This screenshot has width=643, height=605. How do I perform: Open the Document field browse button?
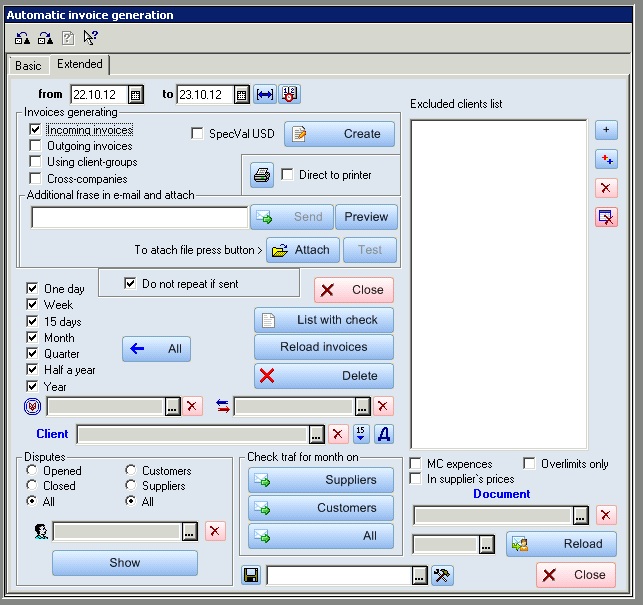580,515
